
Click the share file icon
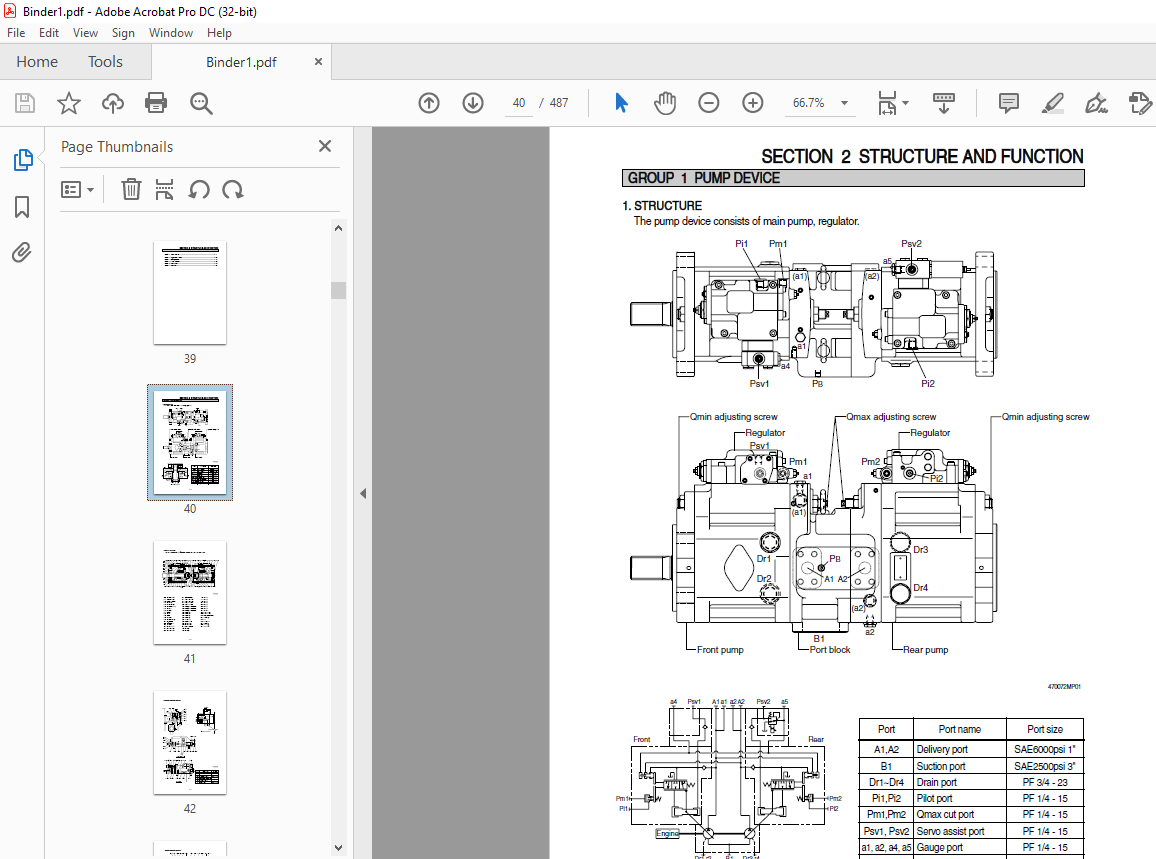pos(1140,103)
